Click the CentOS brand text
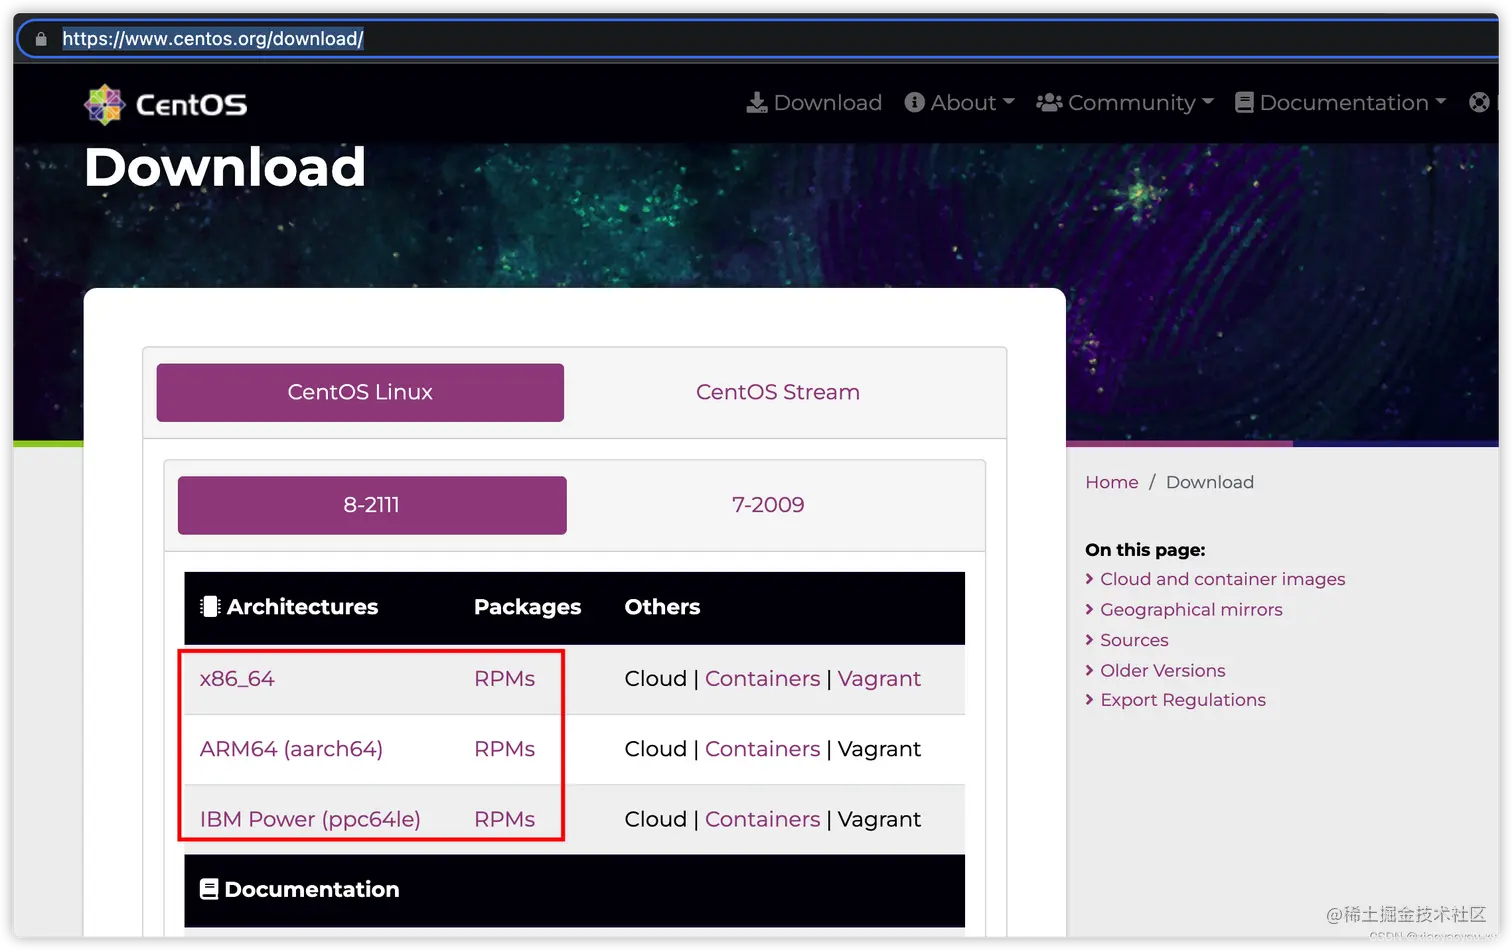Image resolution: width=1512 pixels, height=950 pixels. [191, 105]
